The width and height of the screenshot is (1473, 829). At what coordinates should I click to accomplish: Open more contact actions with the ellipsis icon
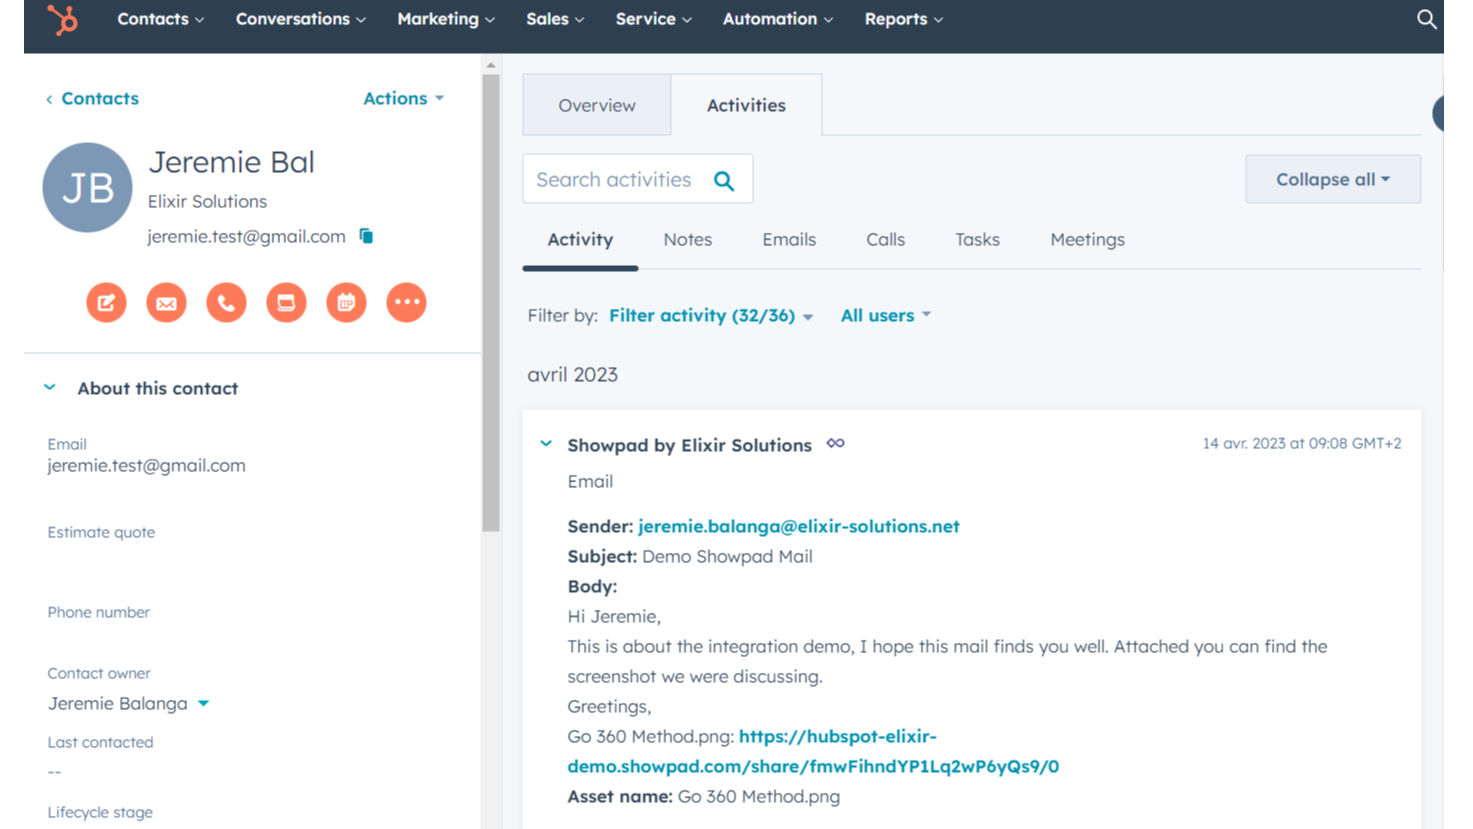point(406,302)
